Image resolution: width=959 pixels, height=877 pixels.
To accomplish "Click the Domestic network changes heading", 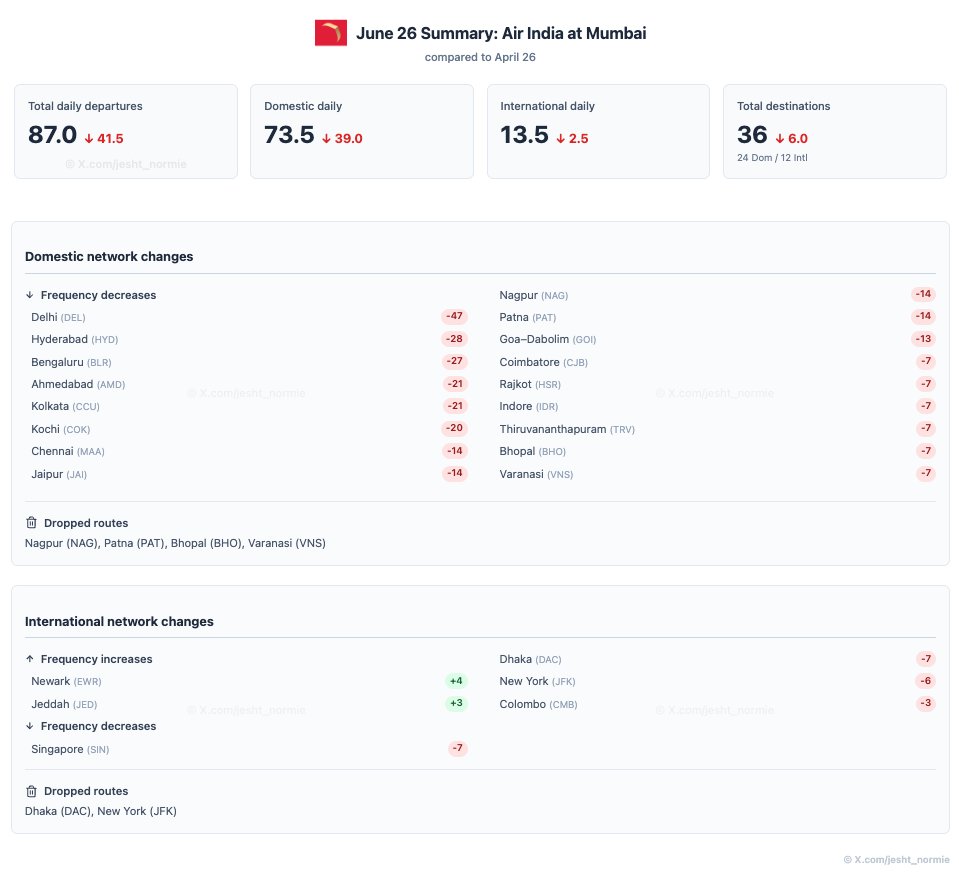I will (x=109, y=256).
